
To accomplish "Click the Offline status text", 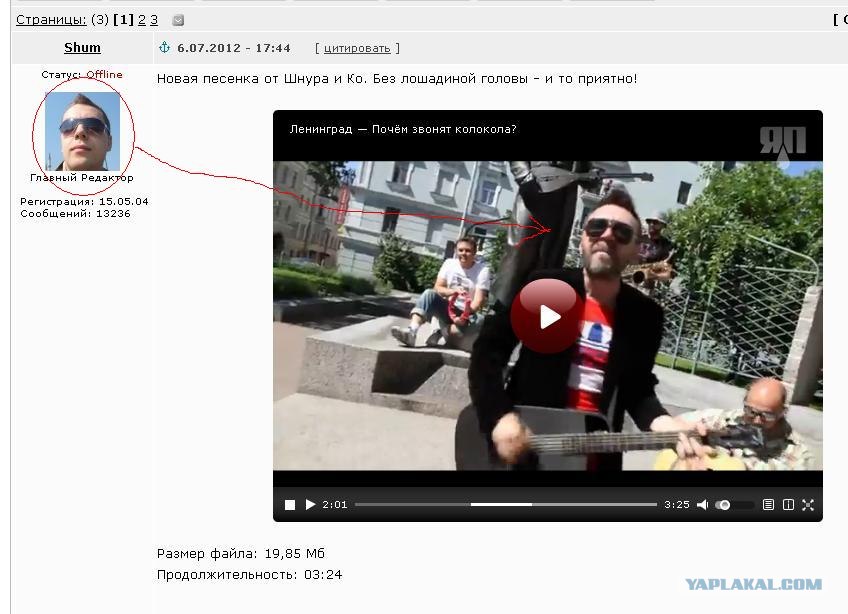I will click(104, 75).
